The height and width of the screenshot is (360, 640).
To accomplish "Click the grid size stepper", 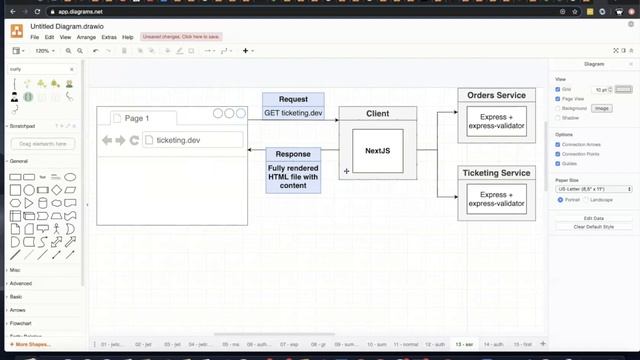I will click(x=610, y=89).
